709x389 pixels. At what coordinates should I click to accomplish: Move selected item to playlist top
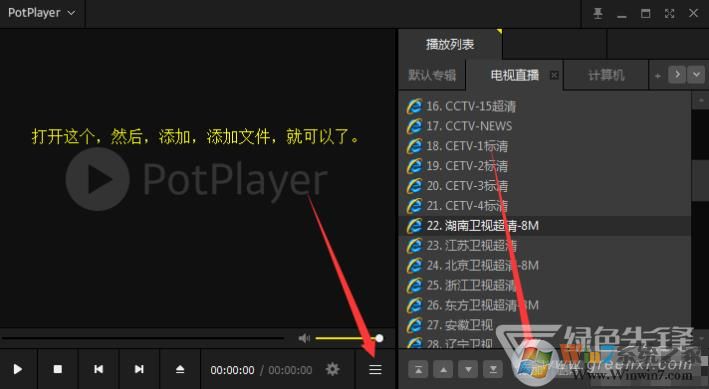pos(418,370)
